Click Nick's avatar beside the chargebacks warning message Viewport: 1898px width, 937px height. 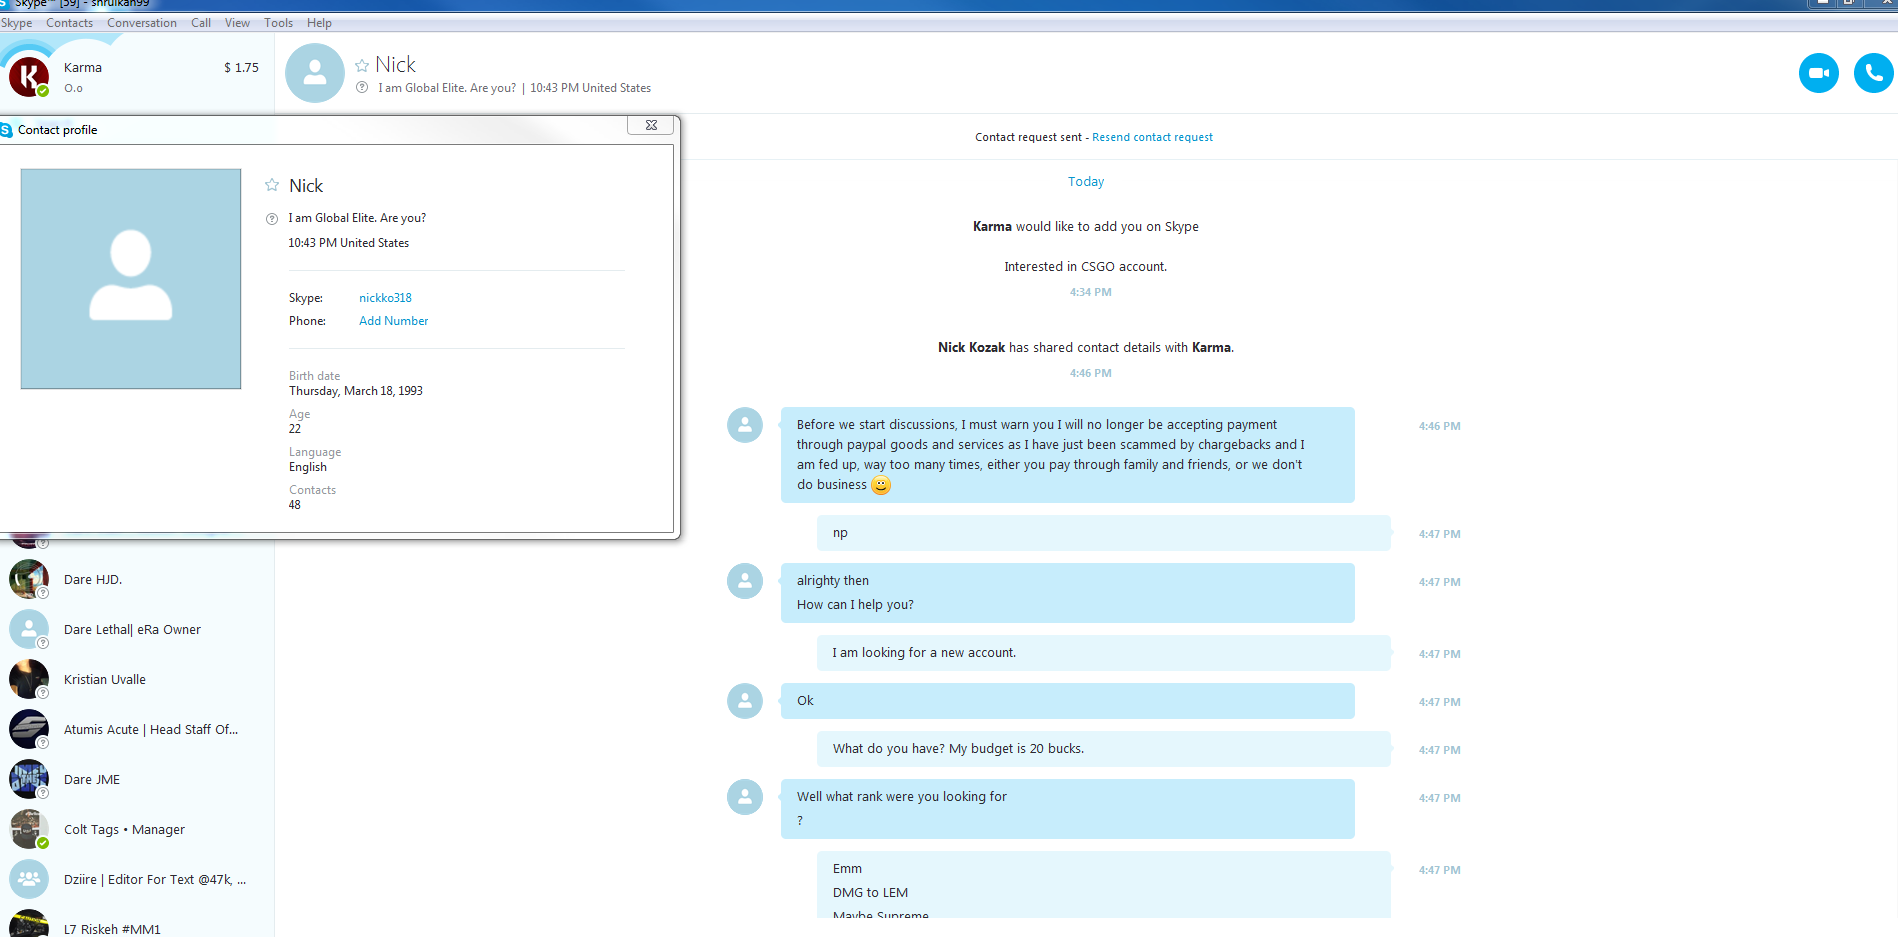(x=745, y=425)
